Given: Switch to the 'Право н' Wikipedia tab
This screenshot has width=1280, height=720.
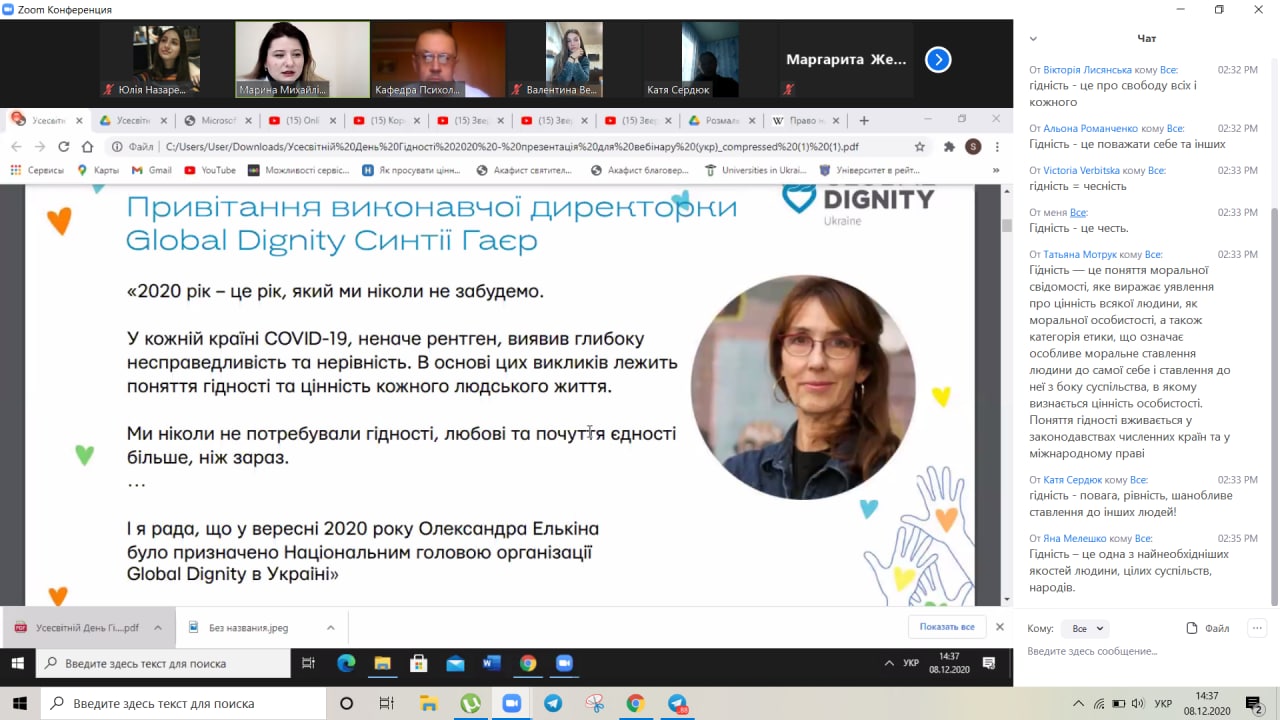Looking at the screenshot, I should [x=808, y=120].
